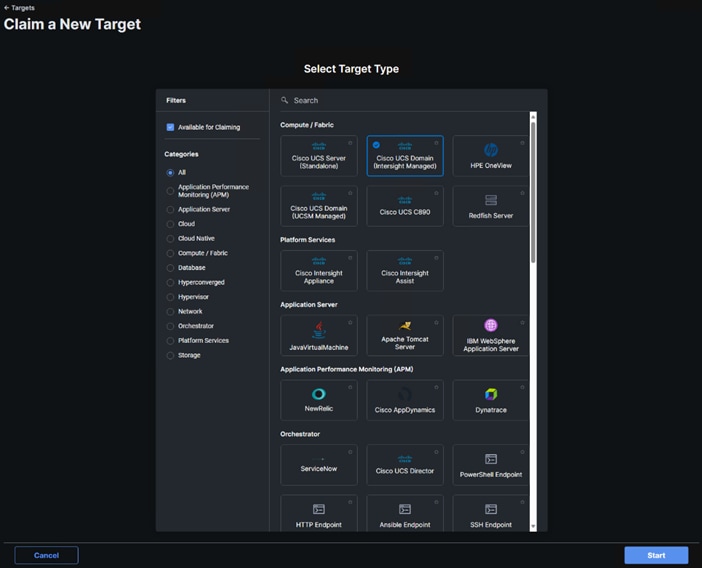
Task: Filter by Application Performance Monitoring (APM)
Action: coord(170,191)
